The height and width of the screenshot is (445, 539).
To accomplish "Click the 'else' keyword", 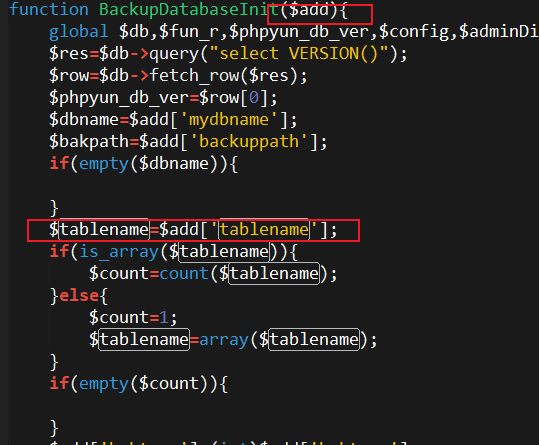I will coord(79,296).
